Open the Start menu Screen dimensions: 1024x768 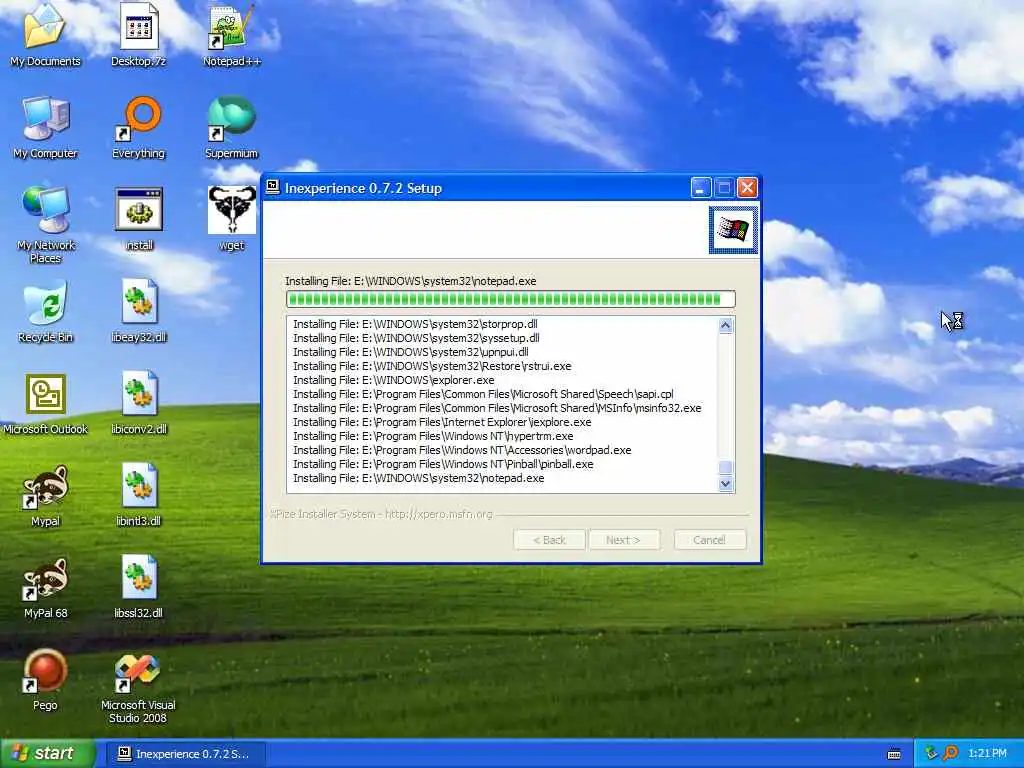[x=48, y=753]
